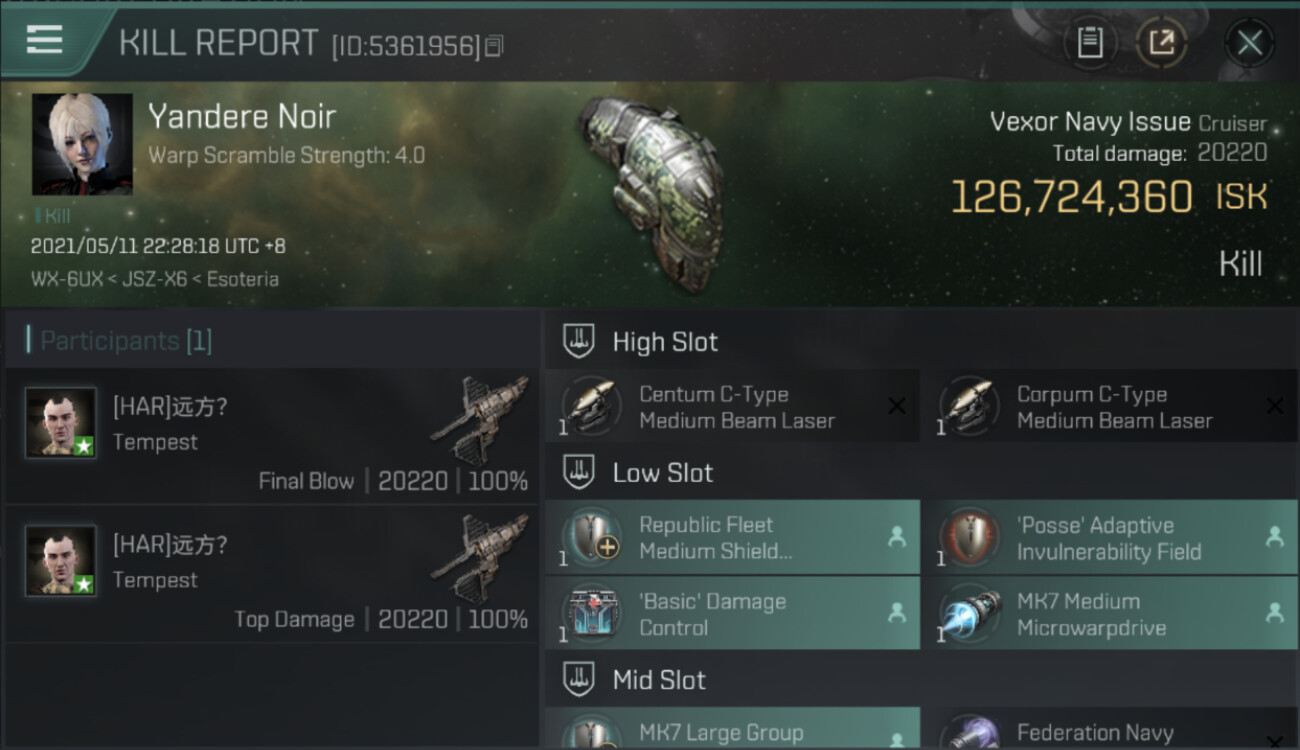
Task: Select Republic Fleet Medium Shield module
Action: [732, 537]
